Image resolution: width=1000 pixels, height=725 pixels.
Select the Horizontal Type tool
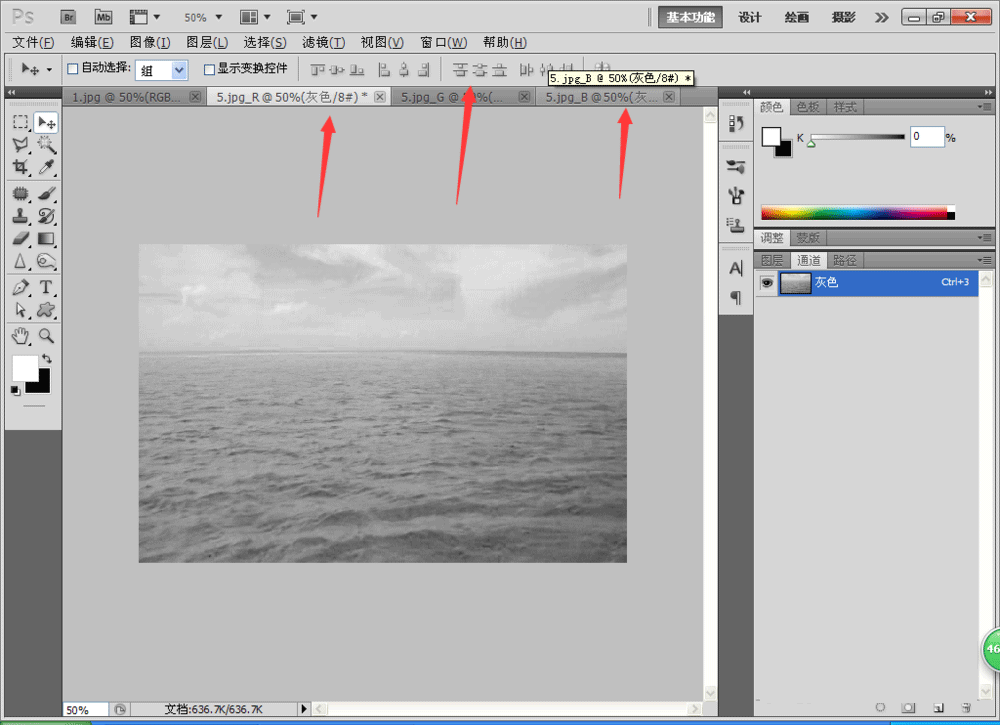point(46,288)
